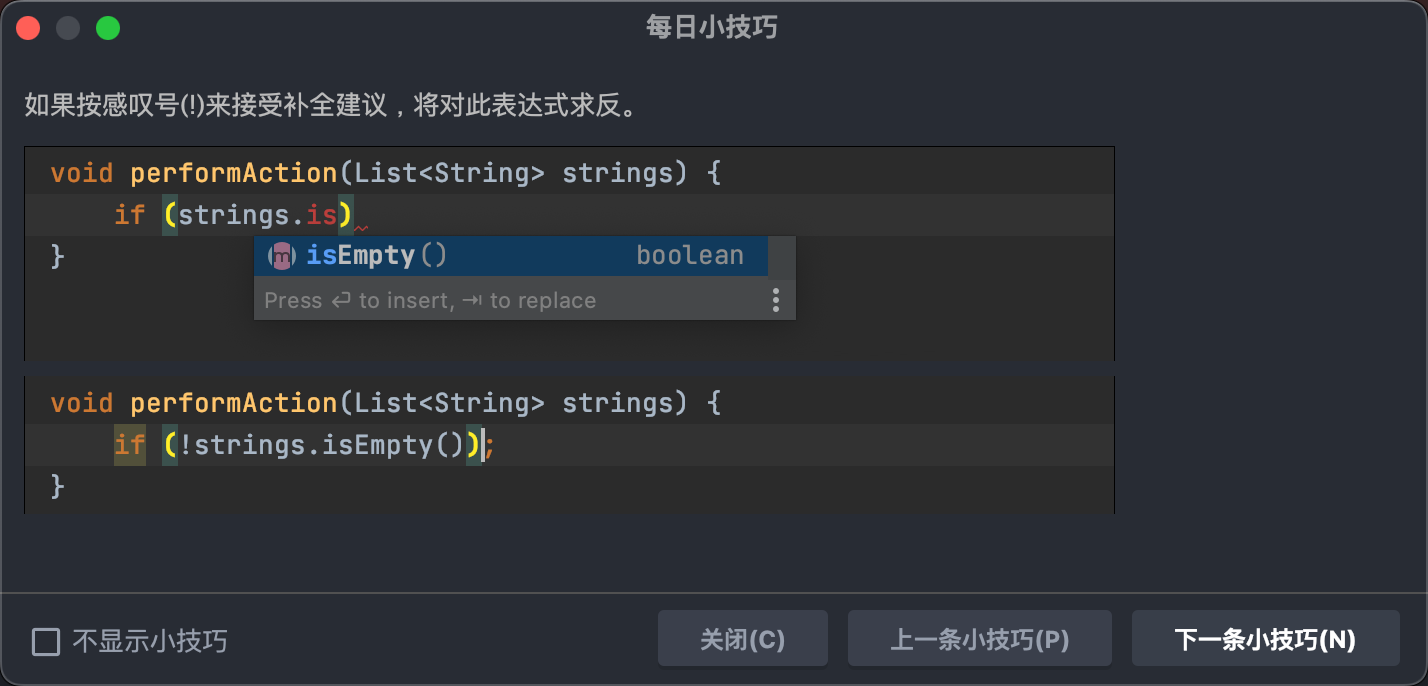Click the replace arrow symbol in the popup hint

click(472, 300)
